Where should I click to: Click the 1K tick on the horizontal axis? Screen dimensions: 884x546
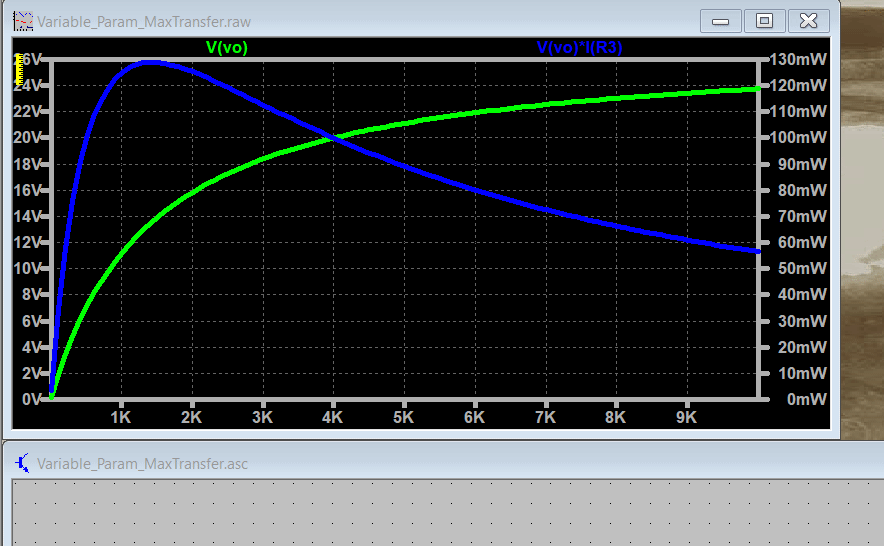point(121,416)
